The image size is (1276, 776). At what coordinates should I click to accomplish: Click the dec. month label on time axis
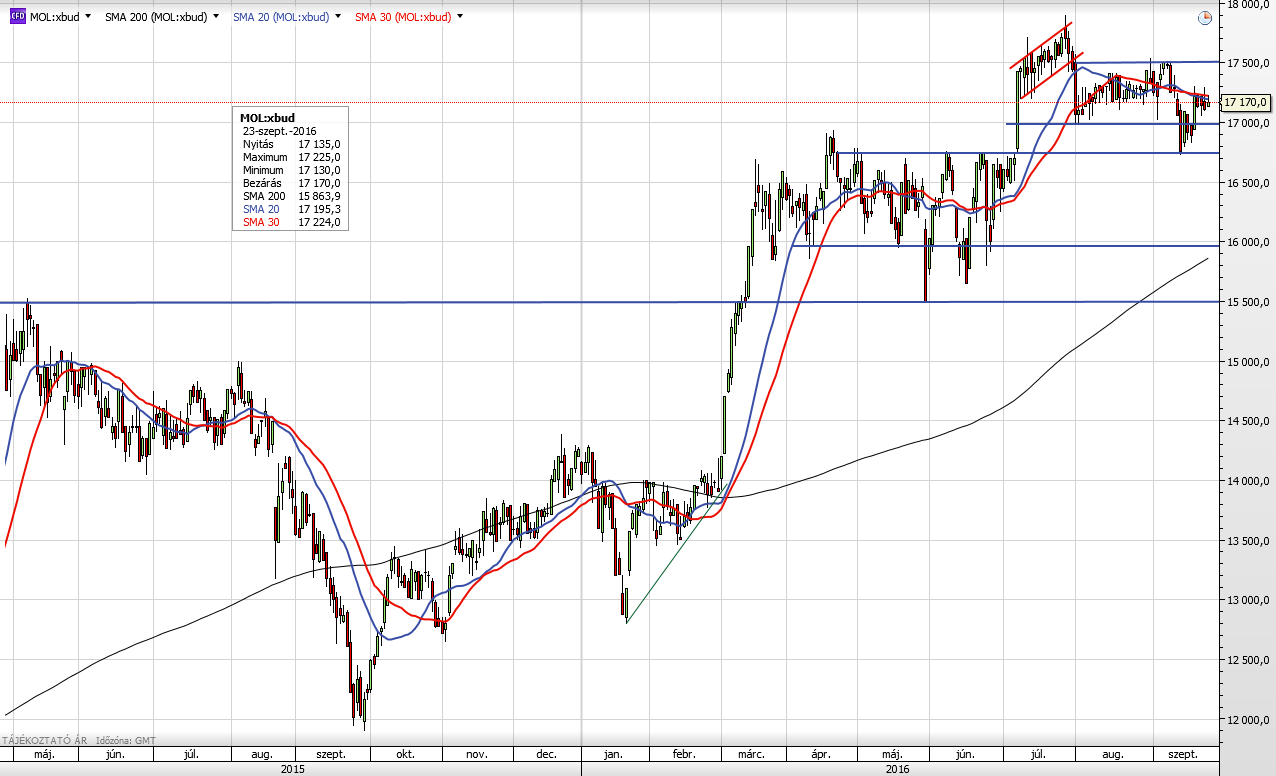click(x=546, y=755)
